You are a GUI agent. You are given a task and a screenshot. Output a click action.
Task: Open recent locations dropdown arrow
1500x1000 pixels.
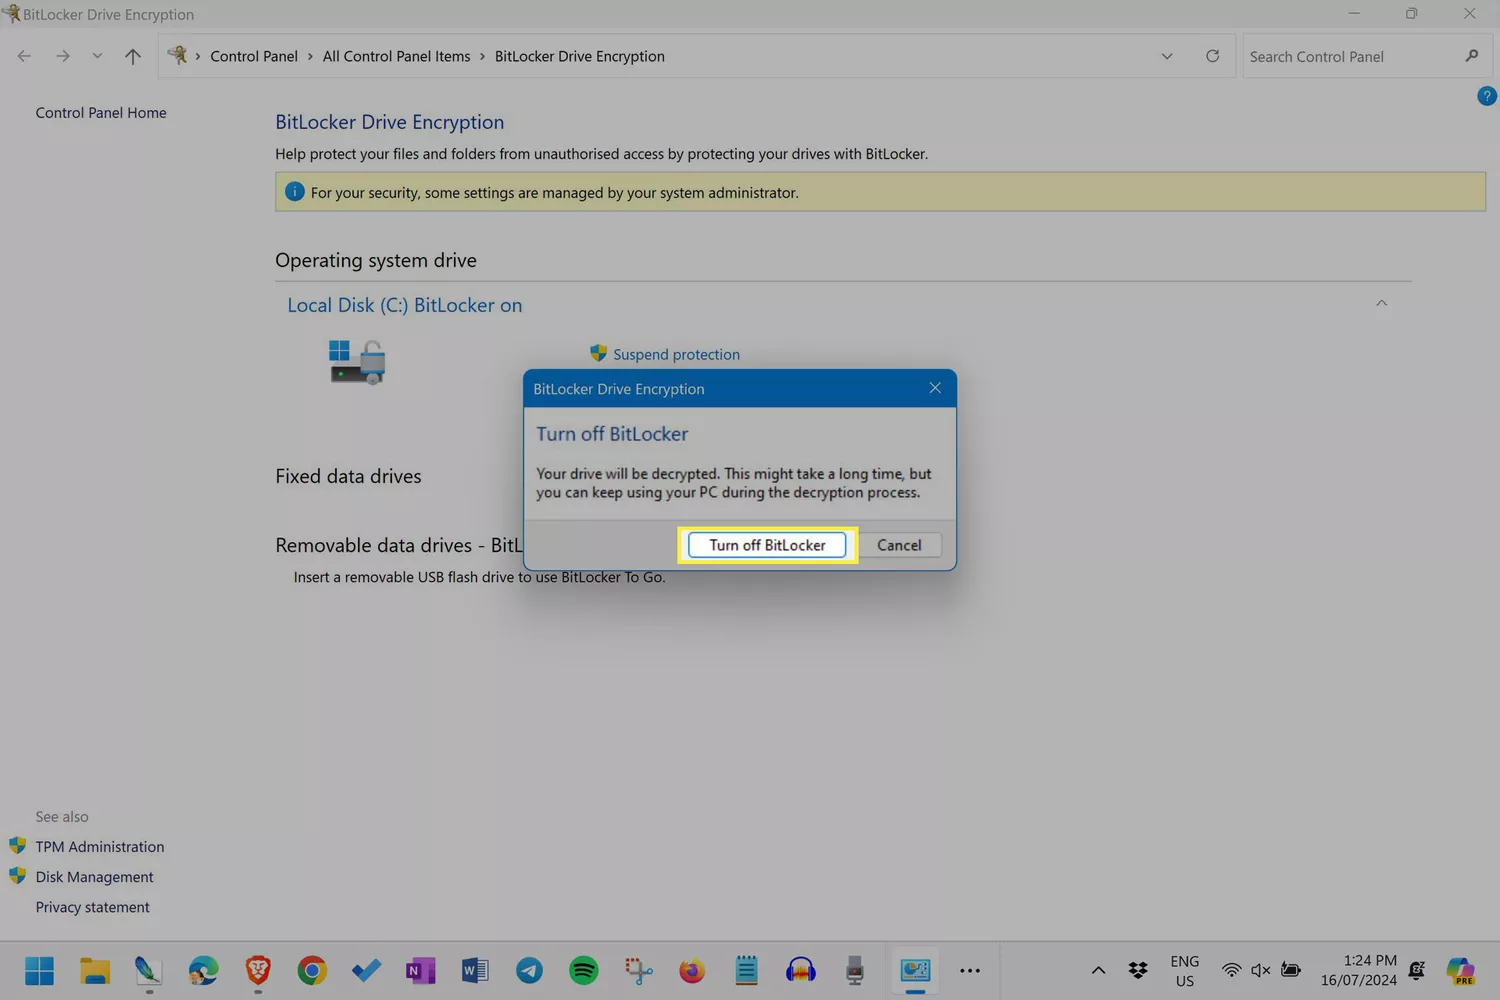97,56
